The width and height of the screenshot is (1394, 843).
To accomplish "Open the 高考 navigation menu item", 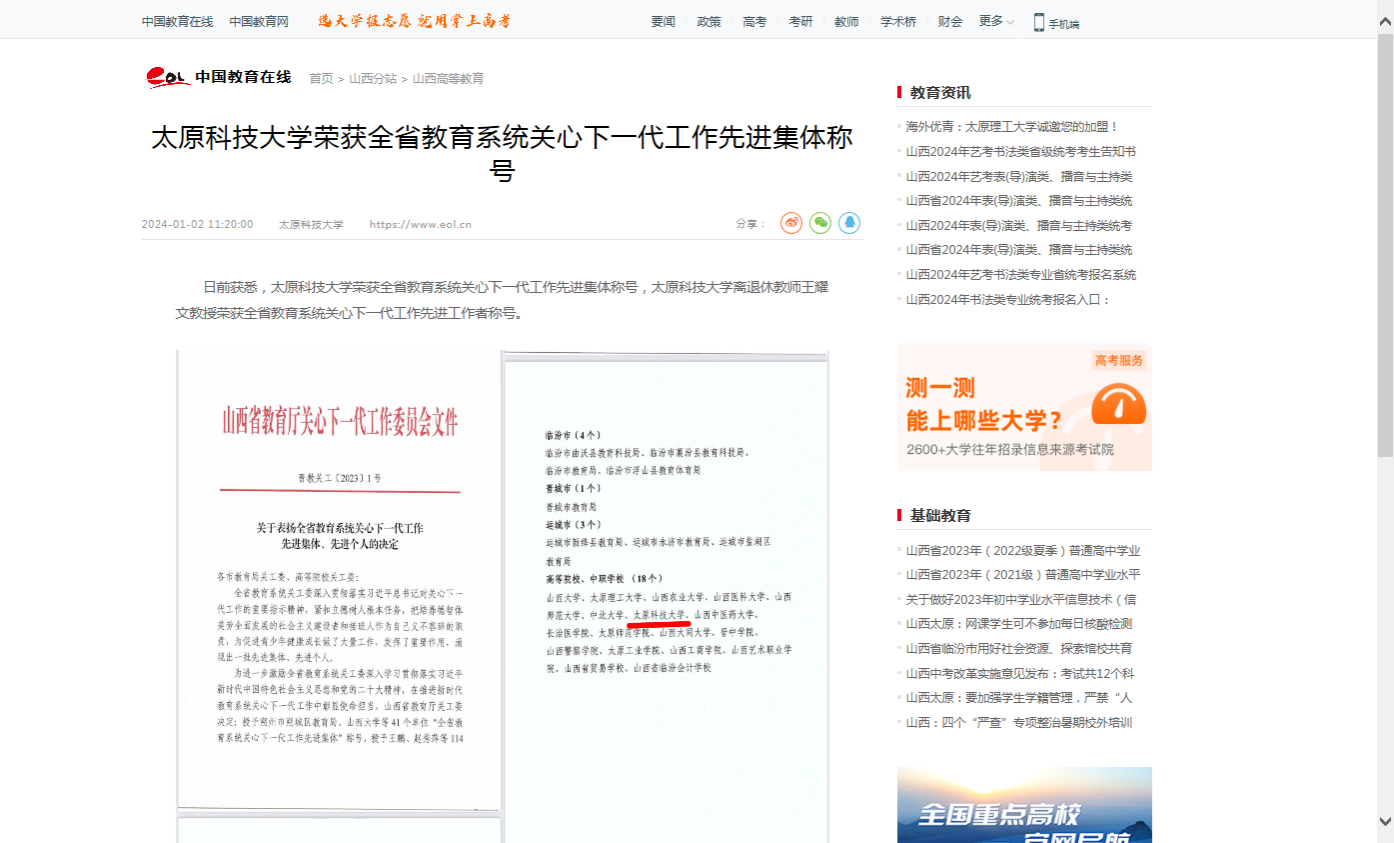I will pos(754,21).
